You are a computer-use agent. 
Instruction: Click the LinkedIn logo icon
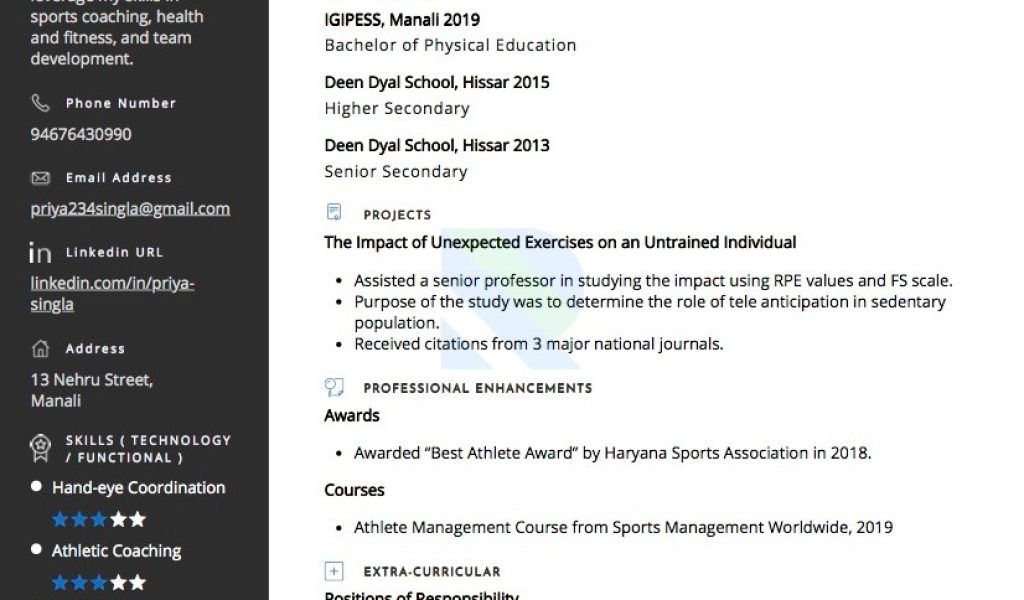pos(40,253)
